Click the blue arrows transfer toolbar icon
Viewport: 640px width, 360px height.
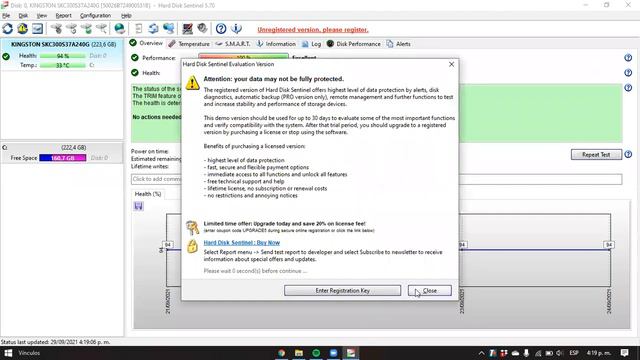tap(153, 29)
